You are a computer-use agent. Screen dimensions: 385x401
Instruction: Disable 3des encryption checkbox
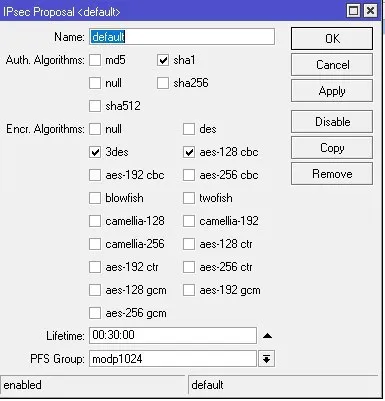[x=95, y=152]
